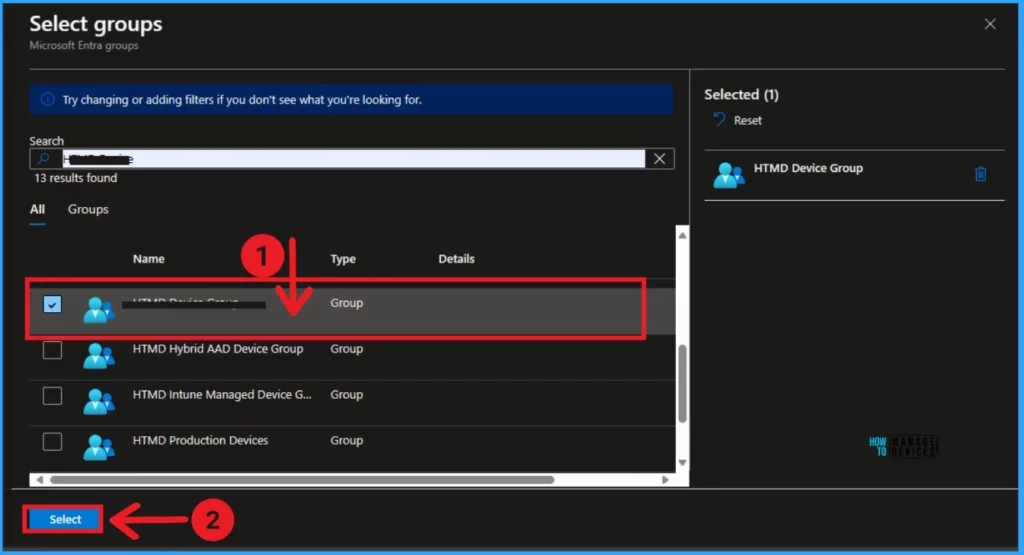This screenshot has height=555, width=1024.
Task: Focus the group search input field
Action: click(353, 159)
